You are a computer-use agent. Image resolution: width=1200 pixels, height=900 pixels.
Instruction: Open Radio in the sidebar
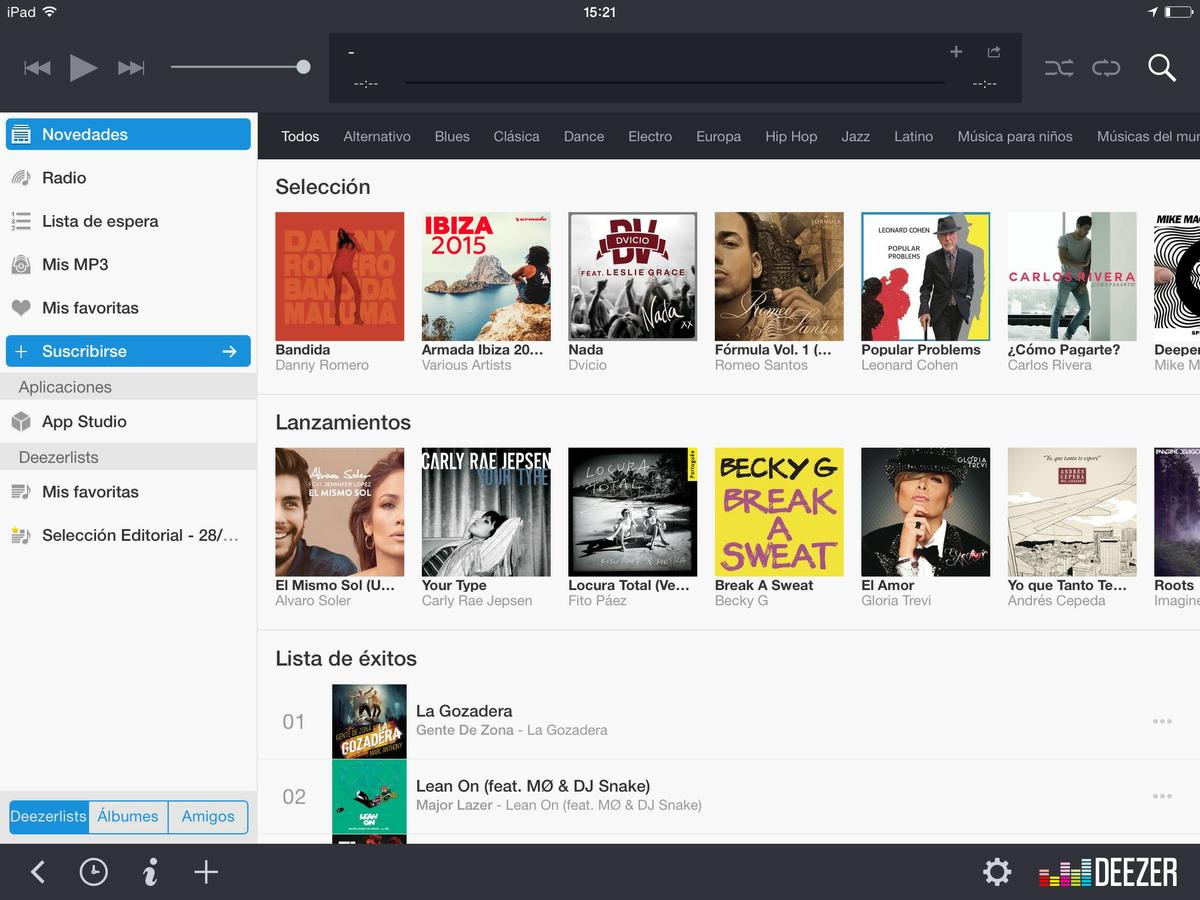pos(64,178)
